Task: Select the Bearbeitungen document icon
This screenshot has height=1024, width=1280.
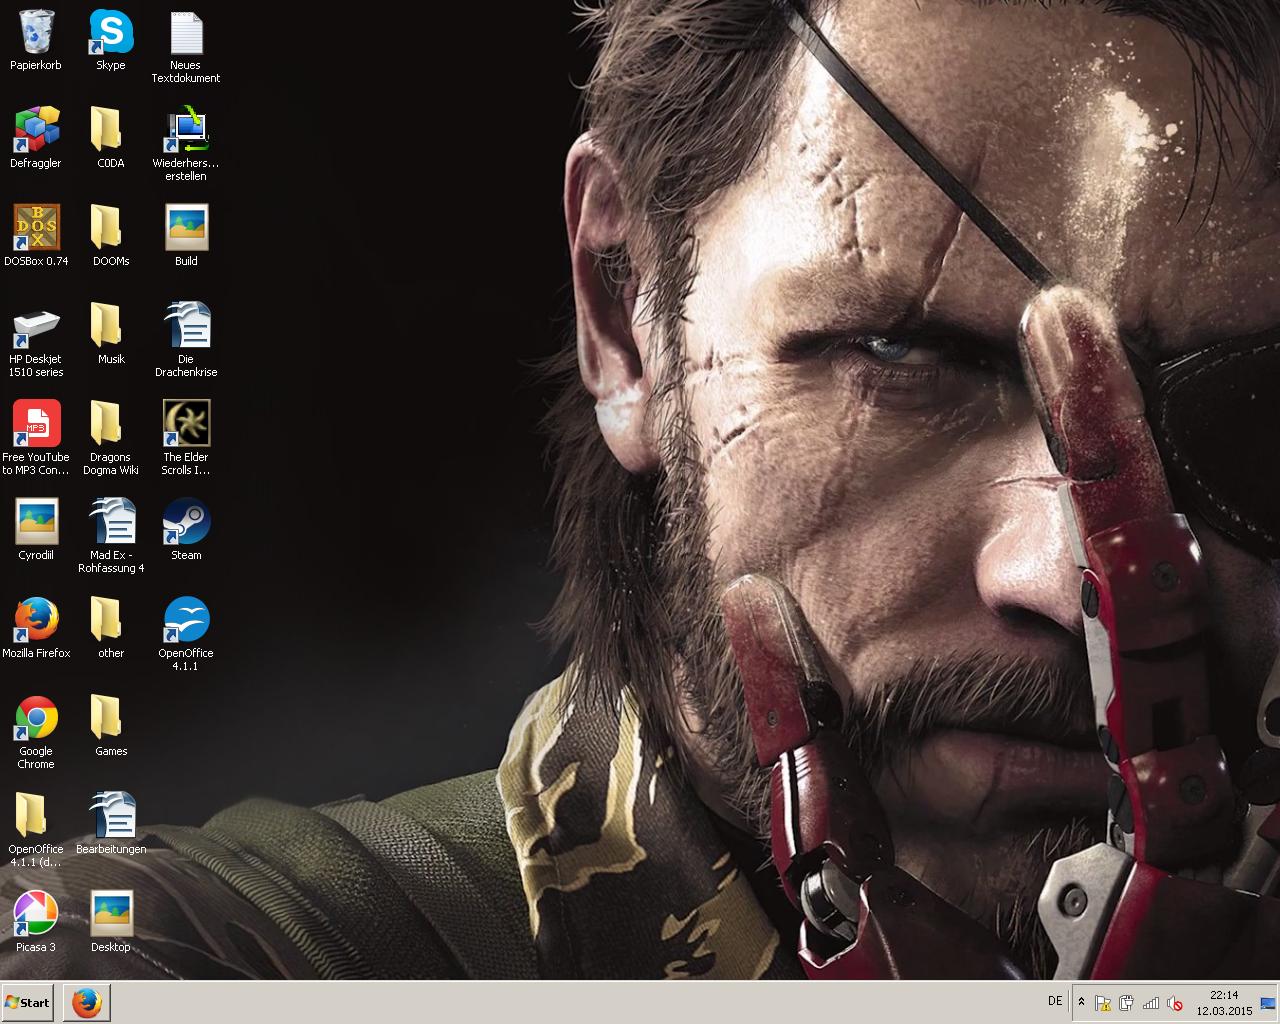Action: pos(111,816)
